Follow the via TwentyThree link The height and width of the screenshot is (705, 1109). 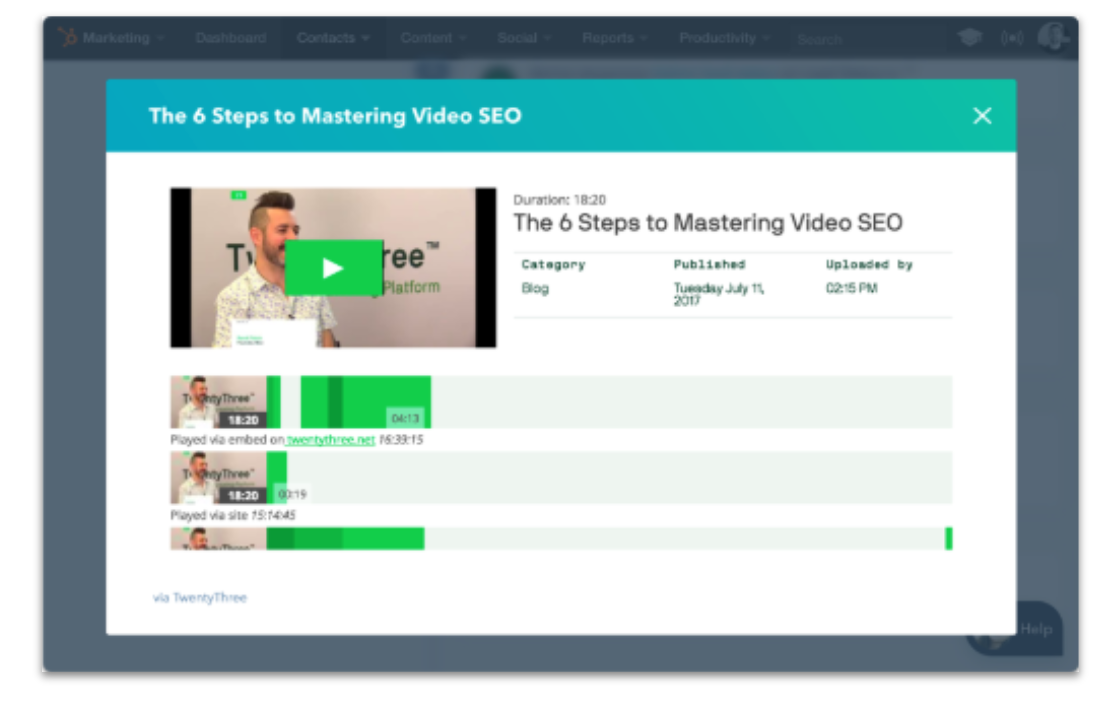[200, 598]
